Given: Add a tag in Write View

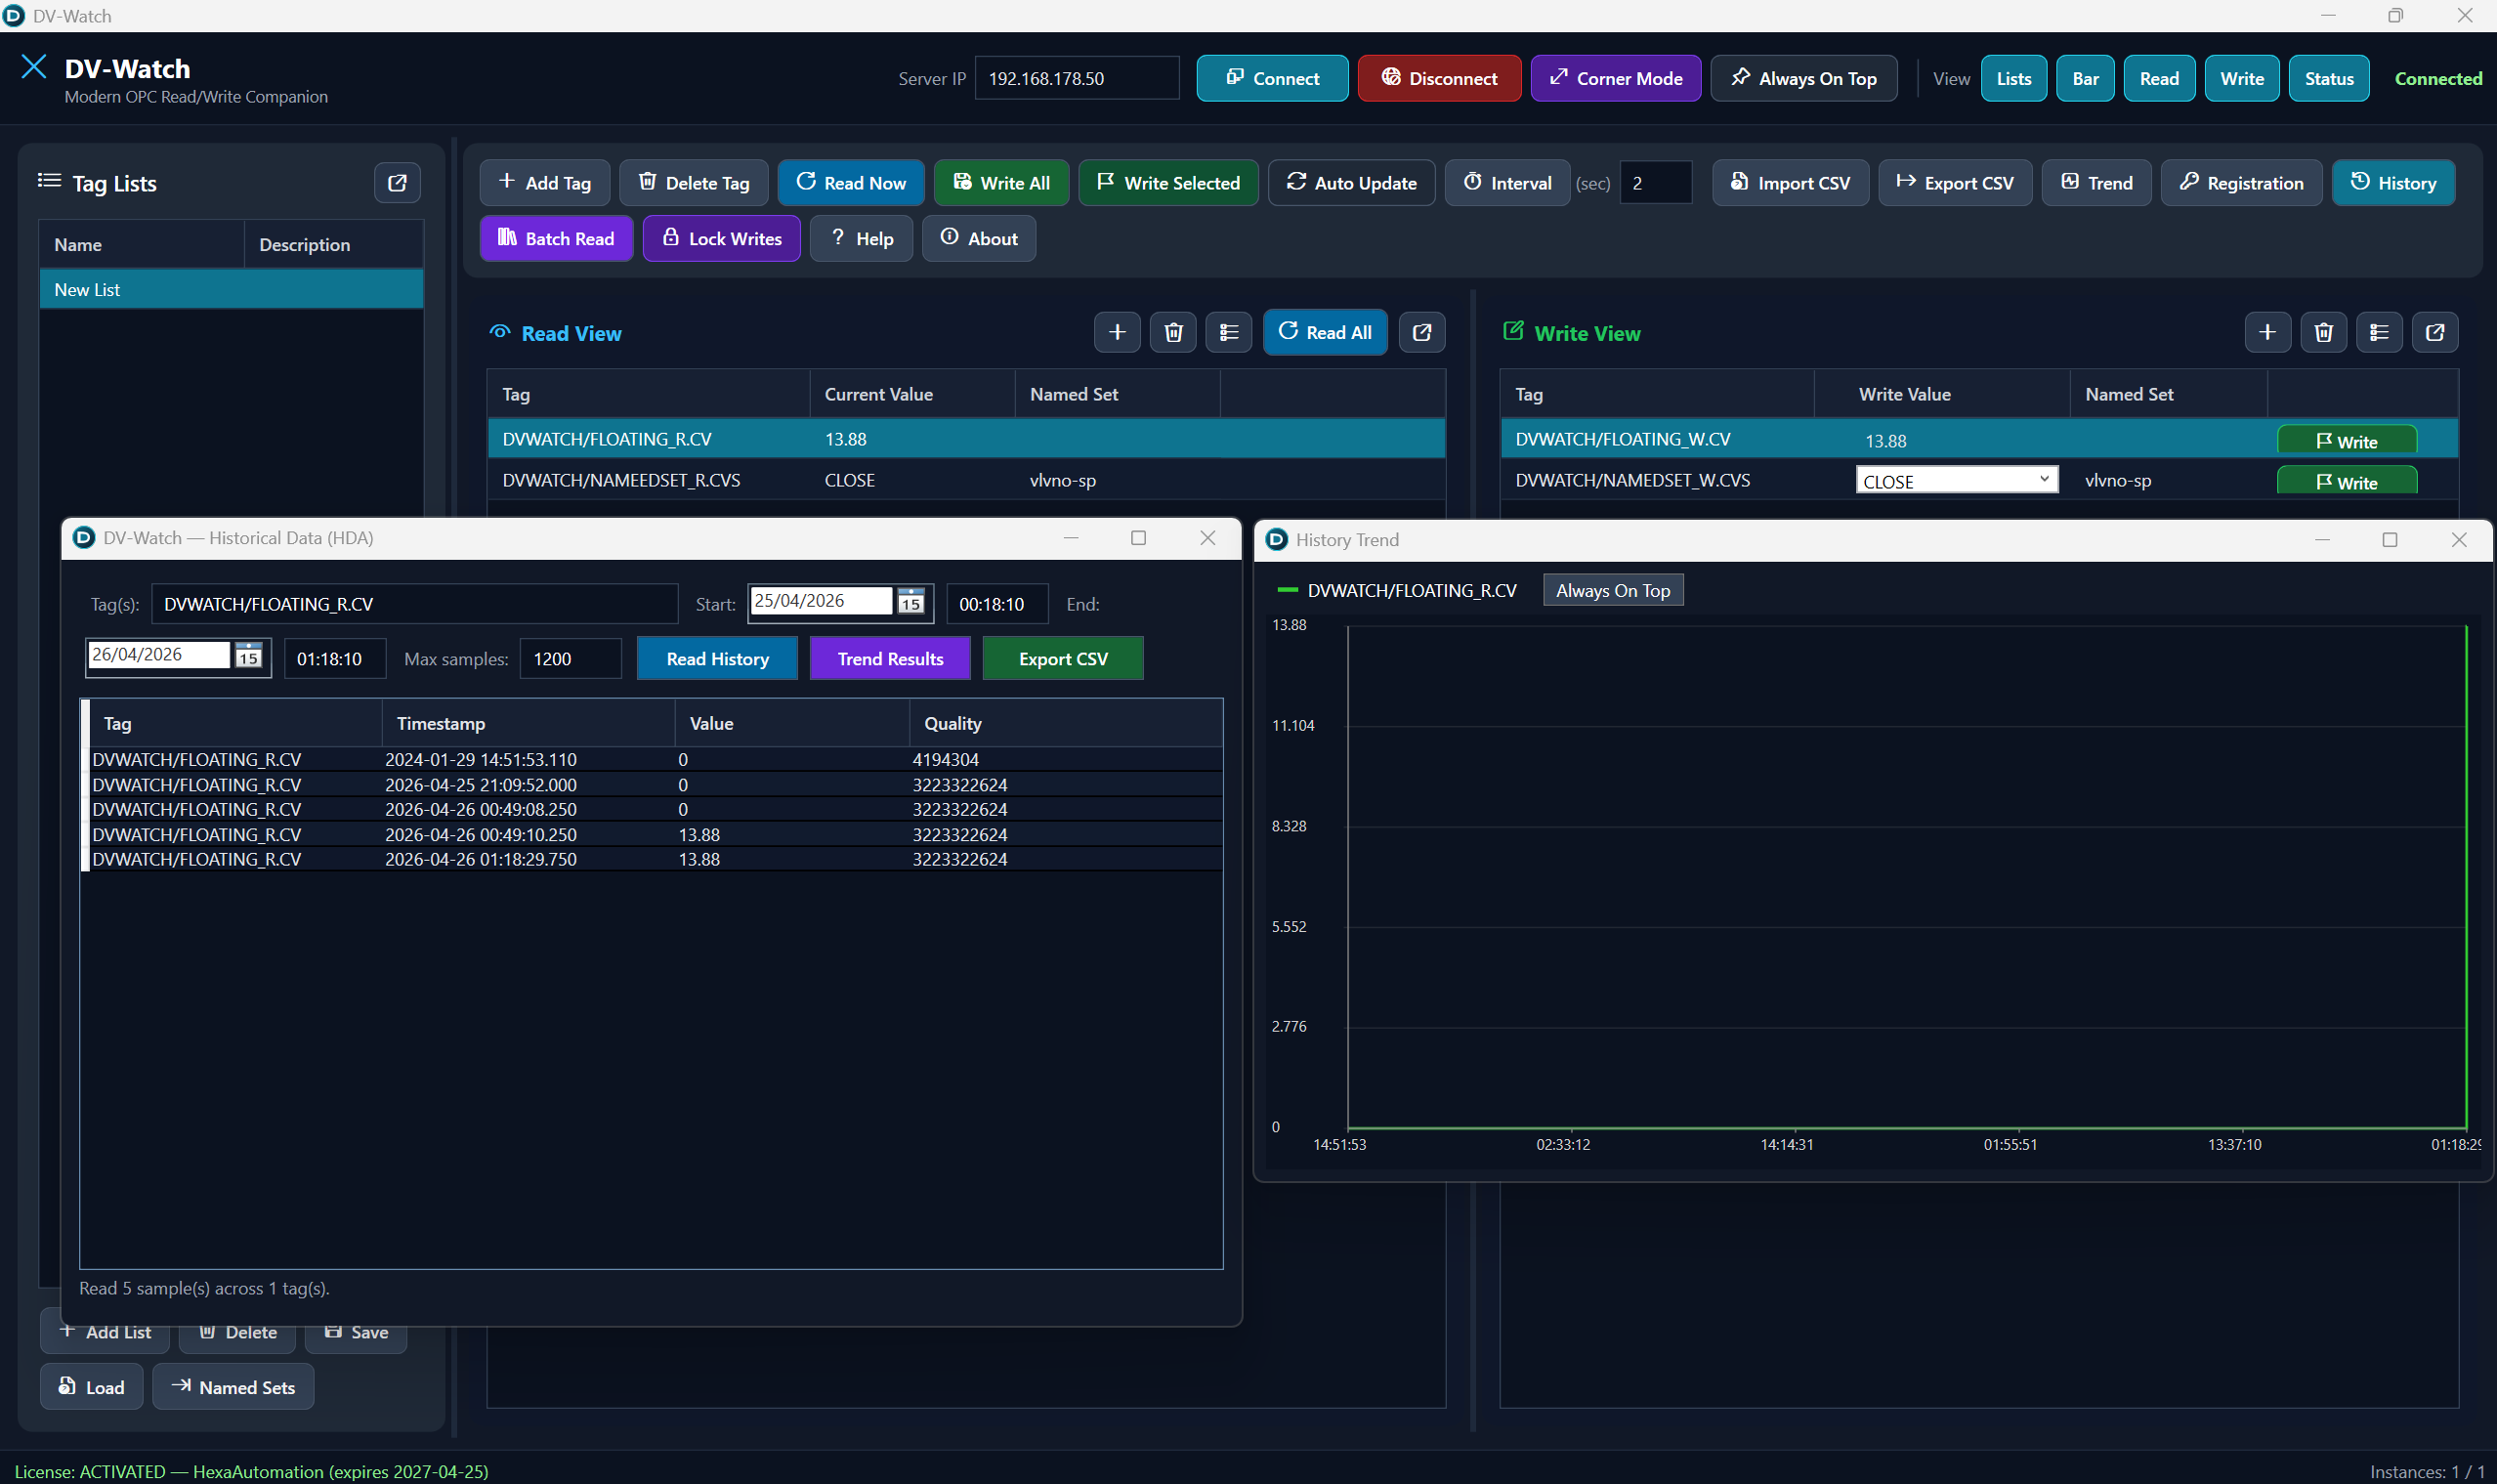Looking at the screenshot, I should point(2267,332).
